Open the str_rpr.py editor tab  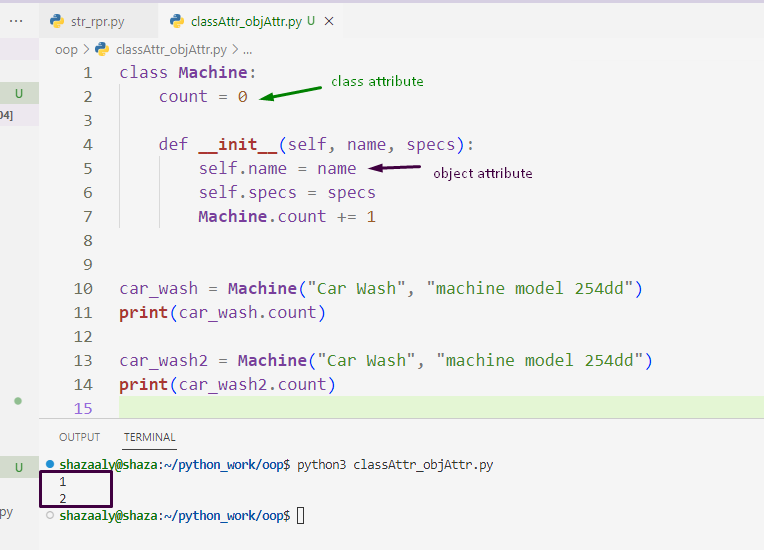(98, 21)
